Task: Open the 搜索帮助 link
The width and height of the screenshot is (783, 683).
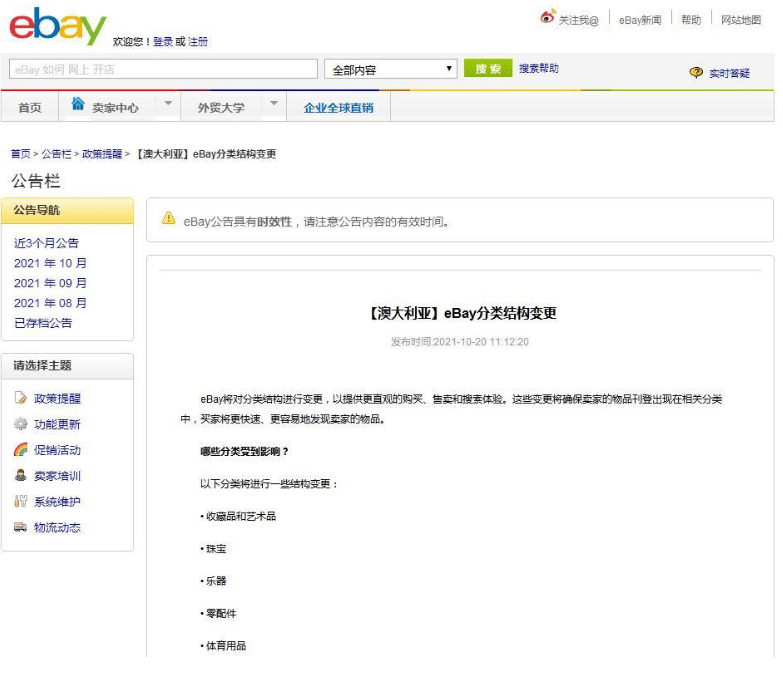Action: (x=538, y=68)
